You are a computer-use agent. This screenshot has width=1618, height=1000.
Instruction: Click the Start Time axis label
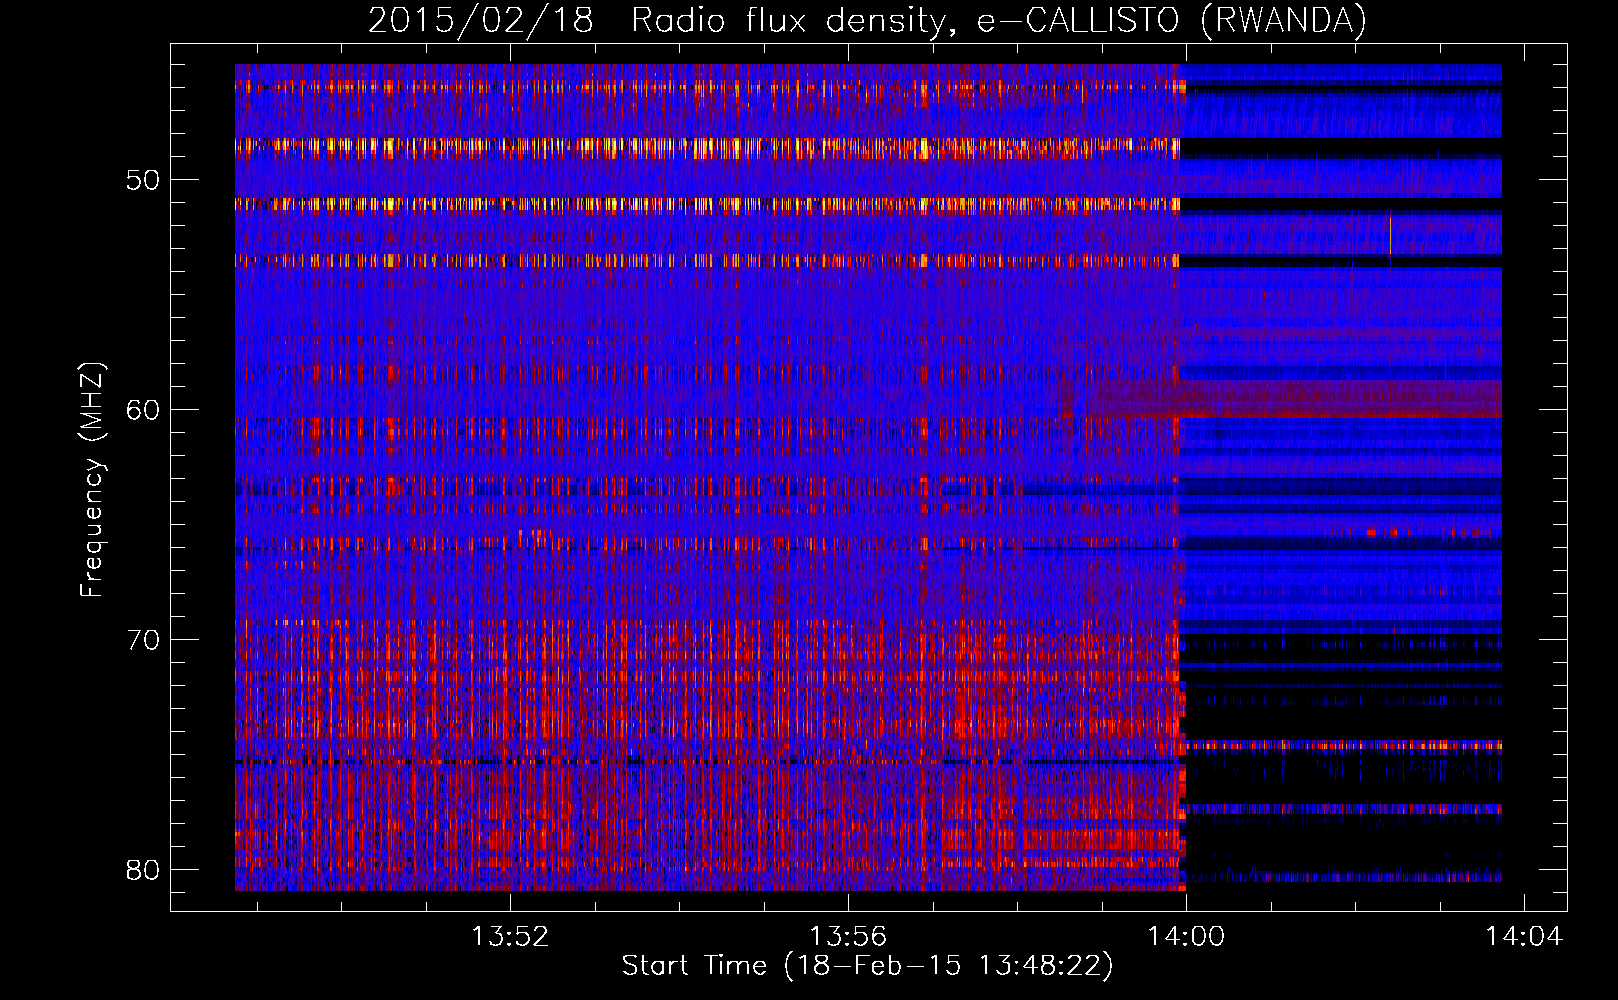[x=867, y=966]
